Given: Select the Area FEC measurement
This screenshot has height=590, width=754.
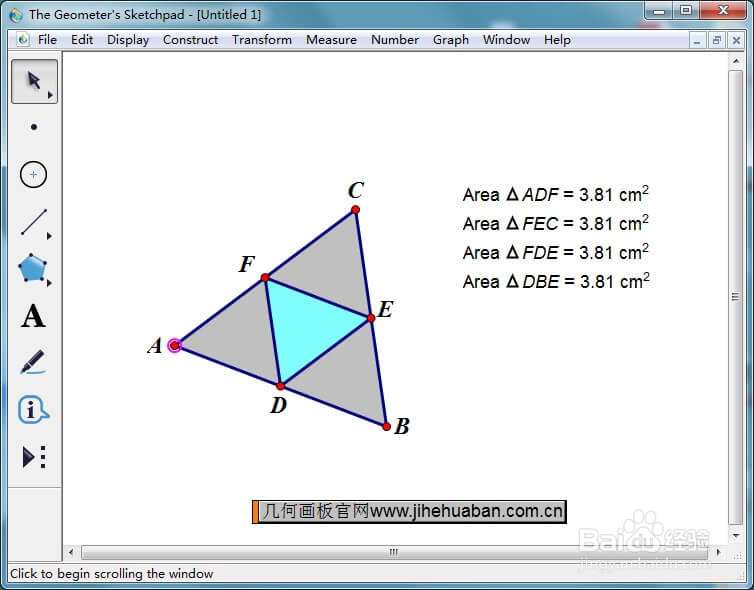Looking at the screenshot, I should tap(555, 223).
